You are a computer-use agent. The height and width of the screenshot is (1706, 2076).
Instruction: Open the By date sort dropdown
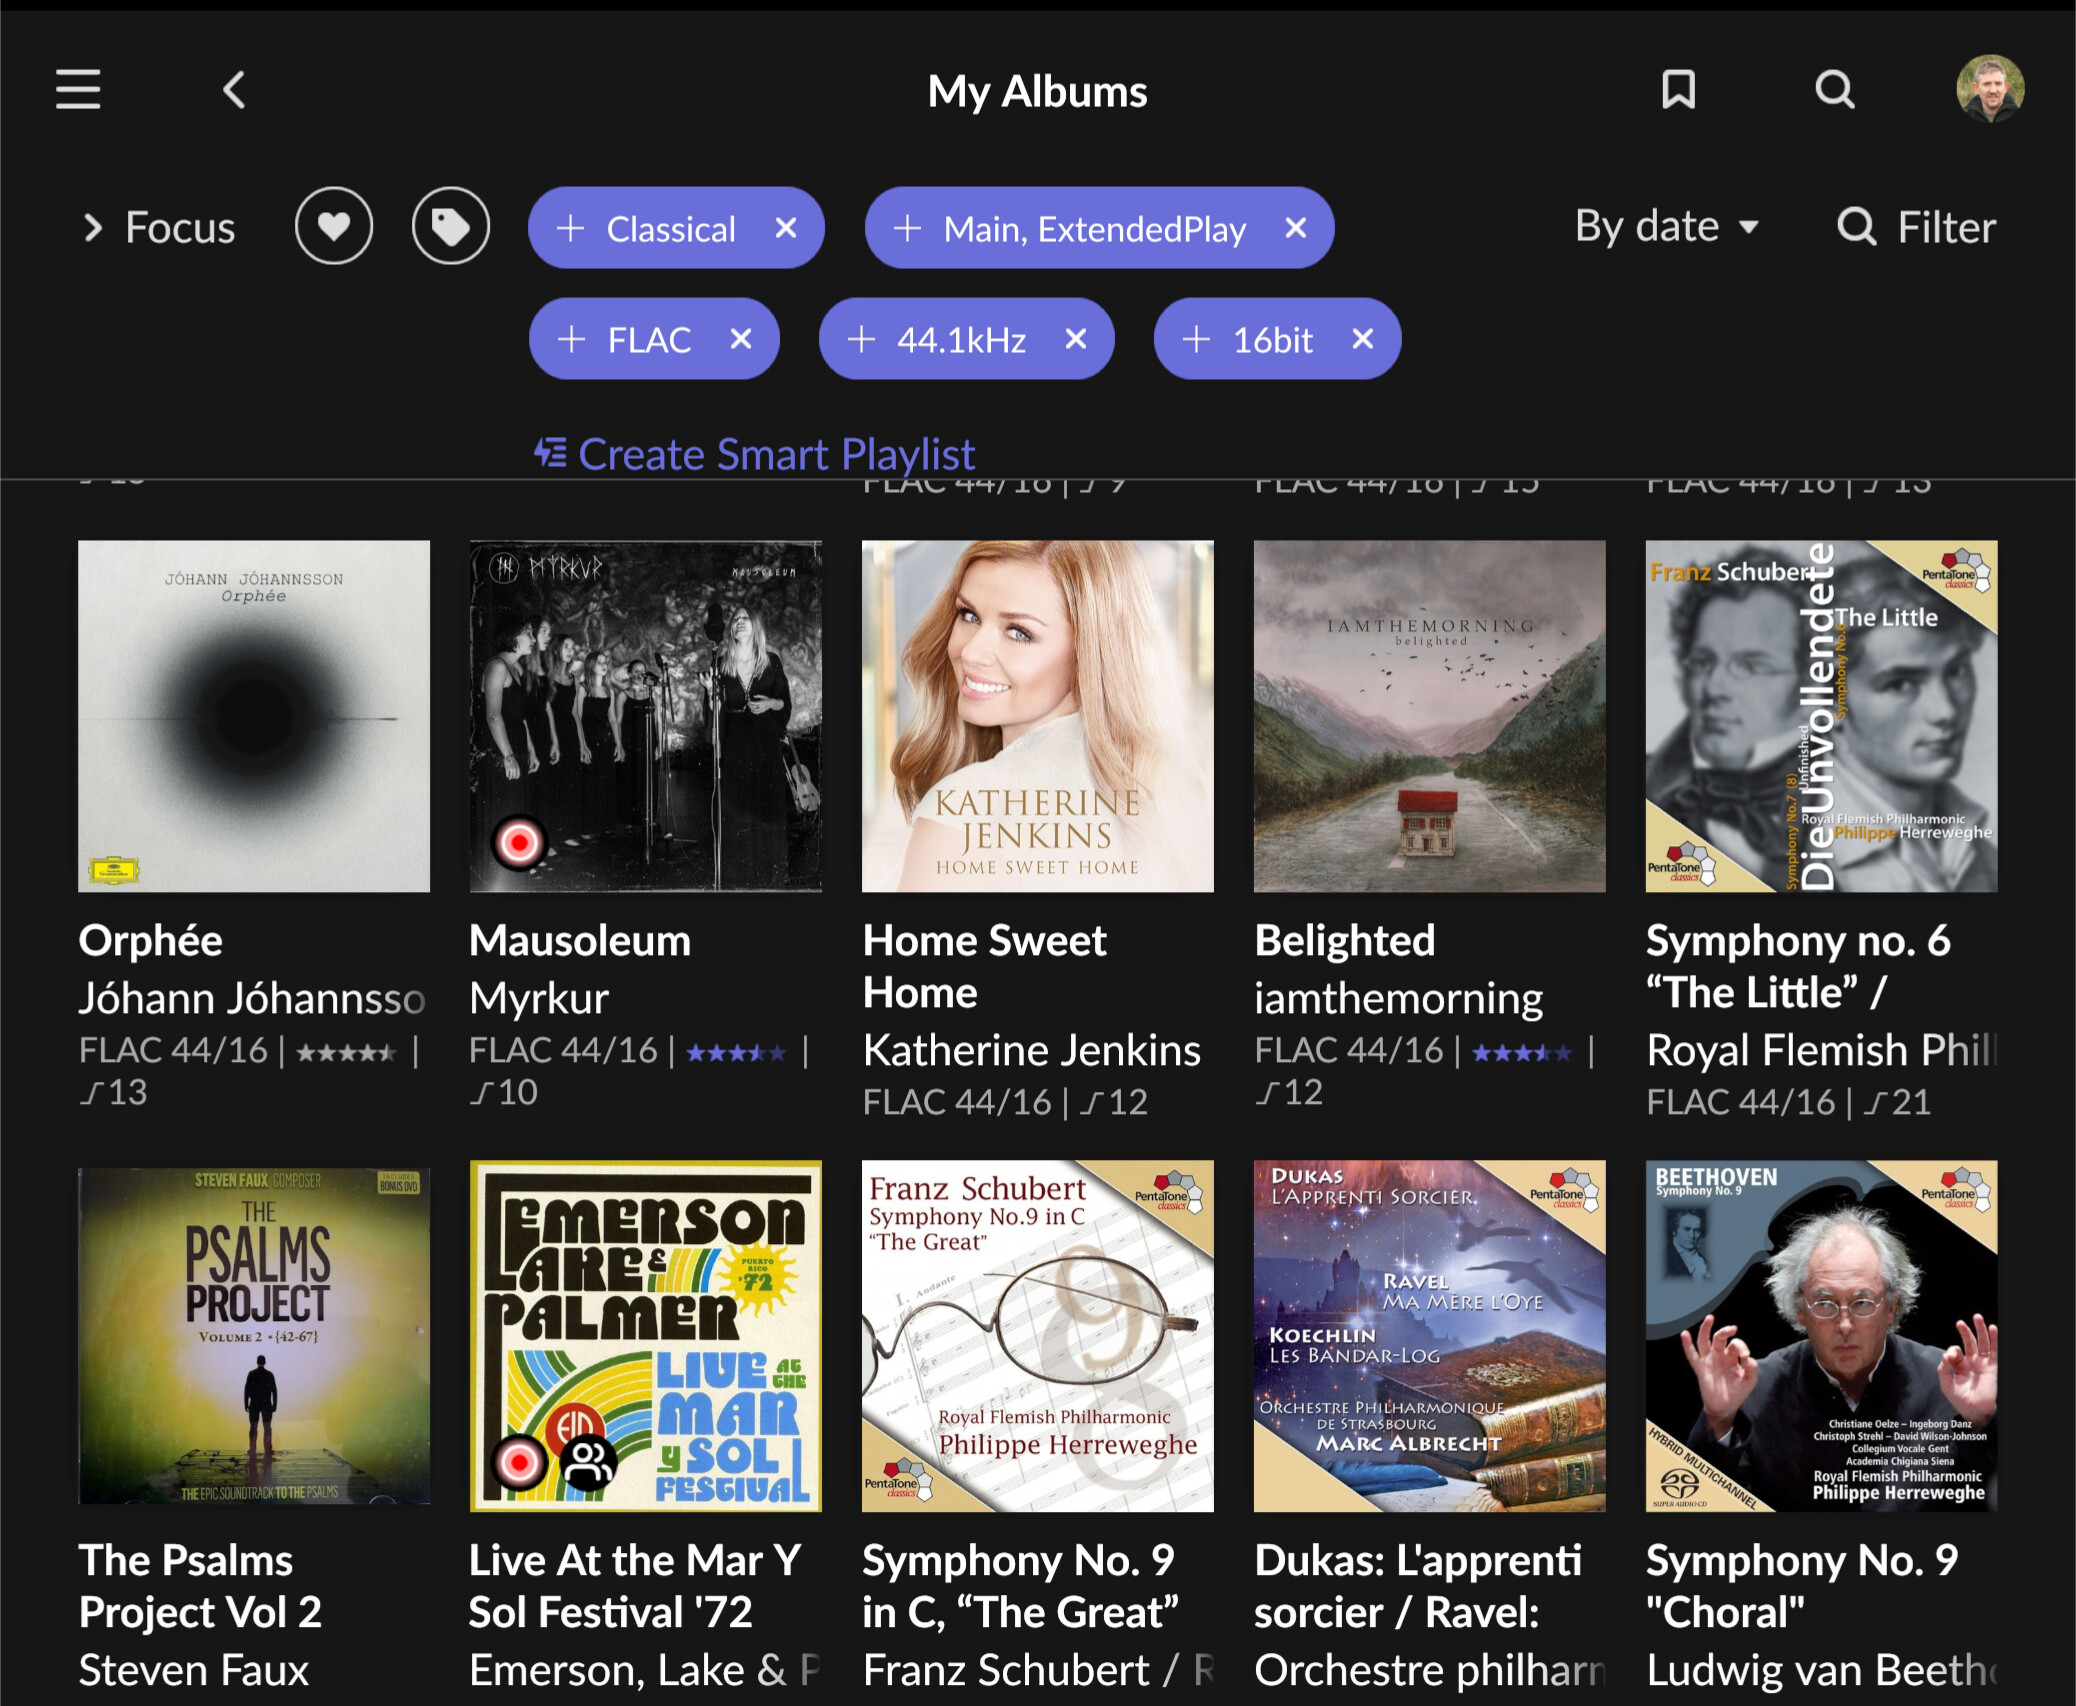(x=1666, y=226)
